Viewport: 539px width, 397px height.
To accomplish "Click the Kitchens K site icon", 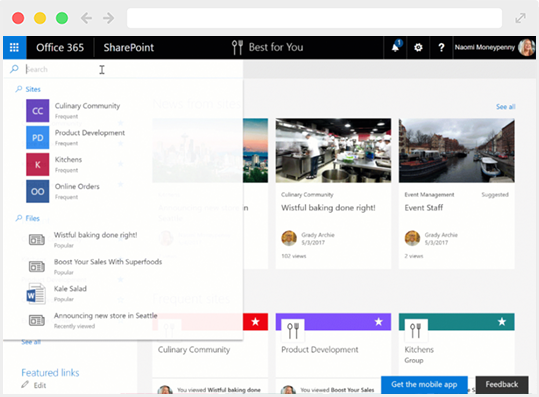I will (37, 164).
